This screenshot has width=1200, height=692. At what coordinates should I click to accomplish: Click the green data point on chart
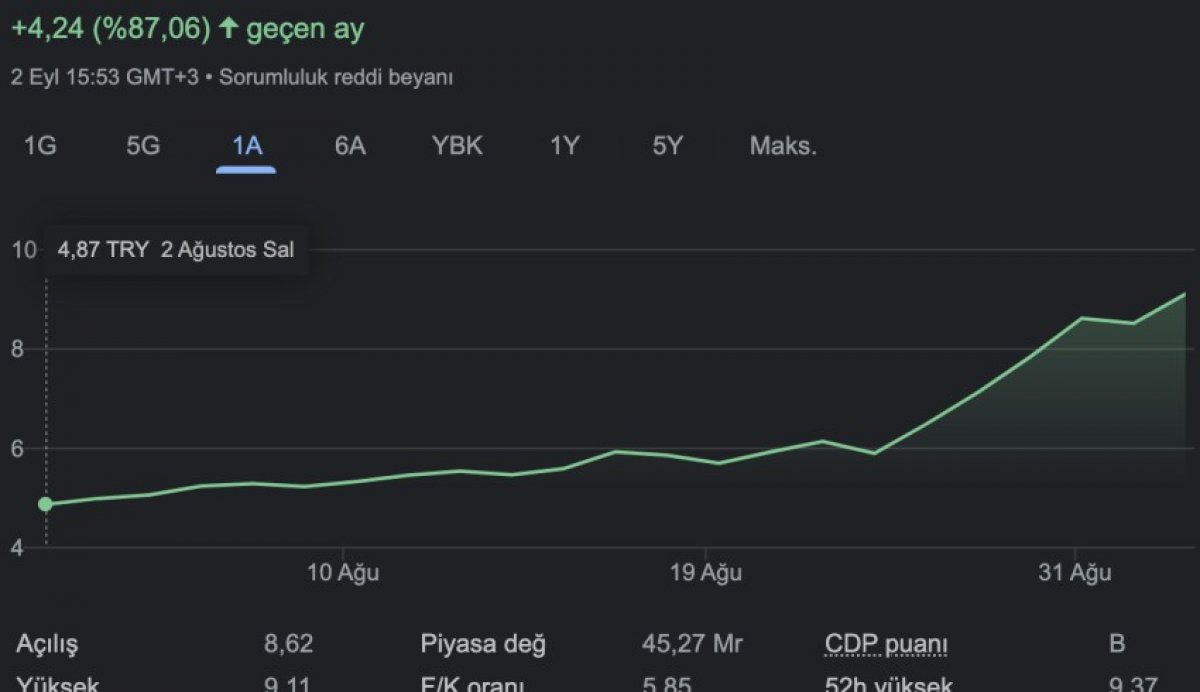[45, 504]
